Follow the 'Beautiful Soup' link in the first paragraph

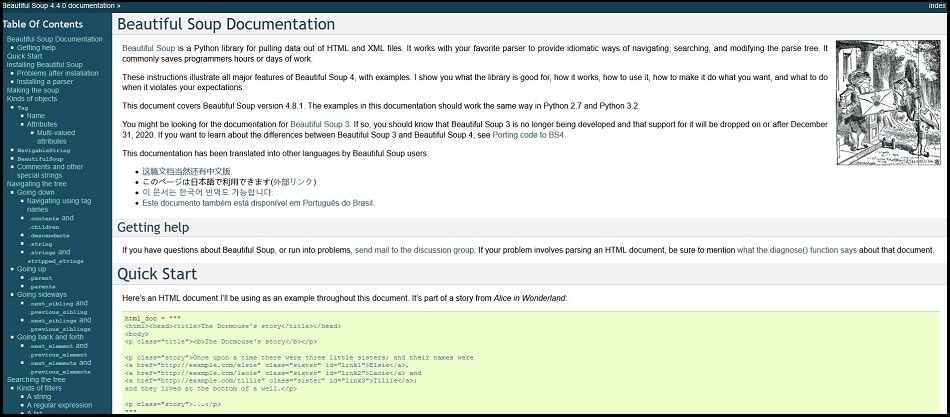[148, 48]
